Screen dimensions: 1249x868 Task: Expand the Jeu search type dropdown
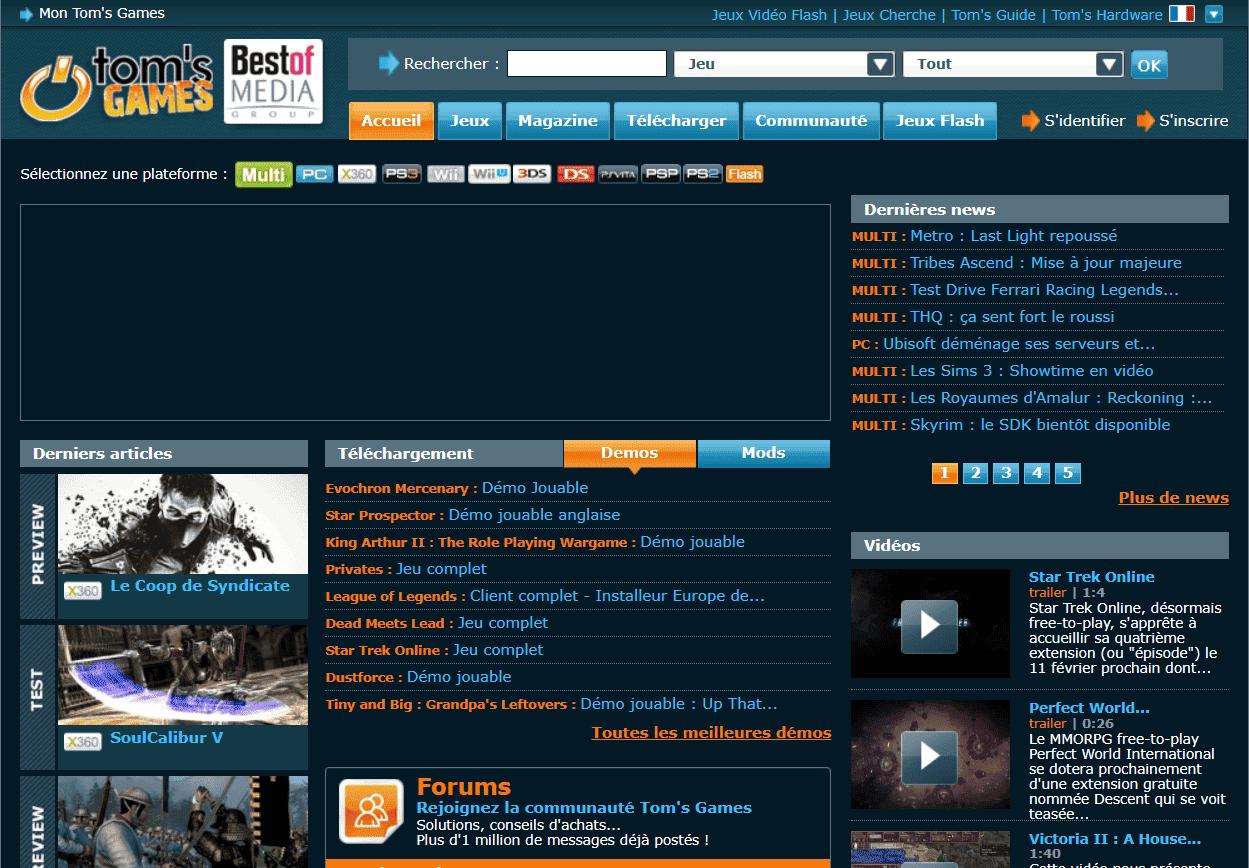tap(880, 64)
